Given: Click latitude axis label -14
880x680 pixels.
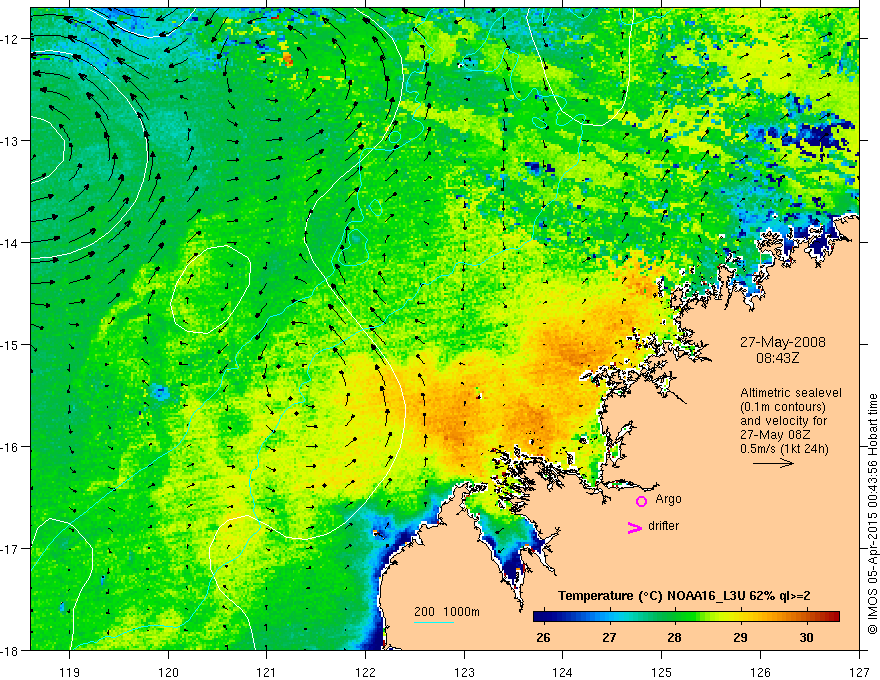Looking at the screenshot, I should coord(11,243).
